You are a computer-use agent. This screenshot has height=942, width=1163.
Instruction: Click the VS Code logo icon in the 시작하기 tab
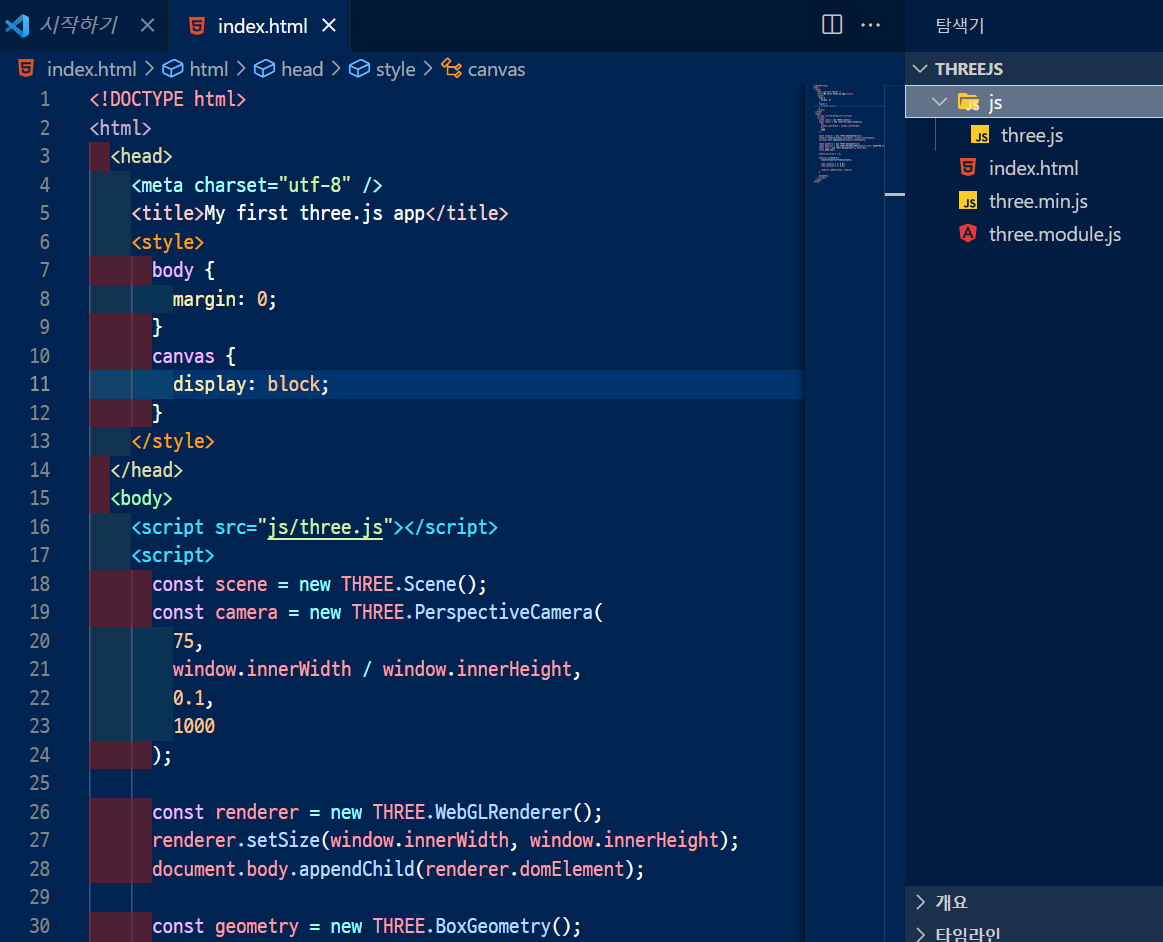coord(17,26)
